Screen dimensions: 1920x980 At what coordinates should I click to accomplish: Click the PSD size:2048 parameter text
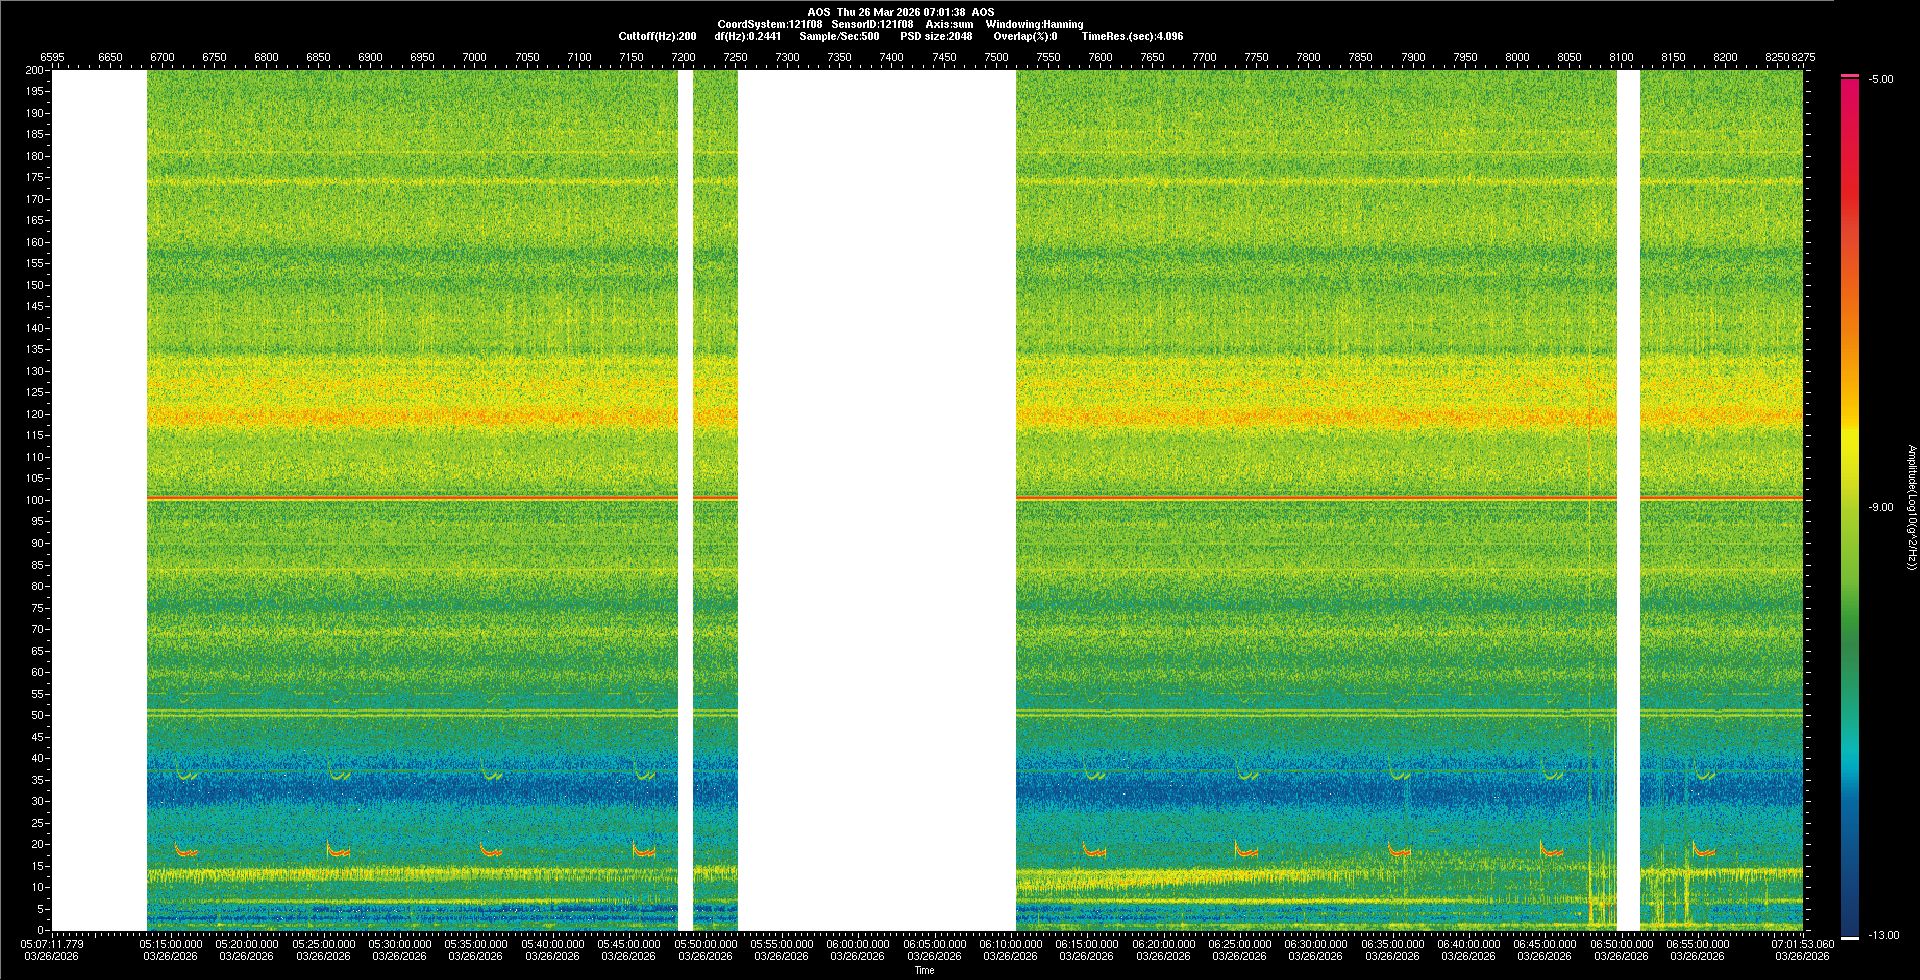pos(936,36)
